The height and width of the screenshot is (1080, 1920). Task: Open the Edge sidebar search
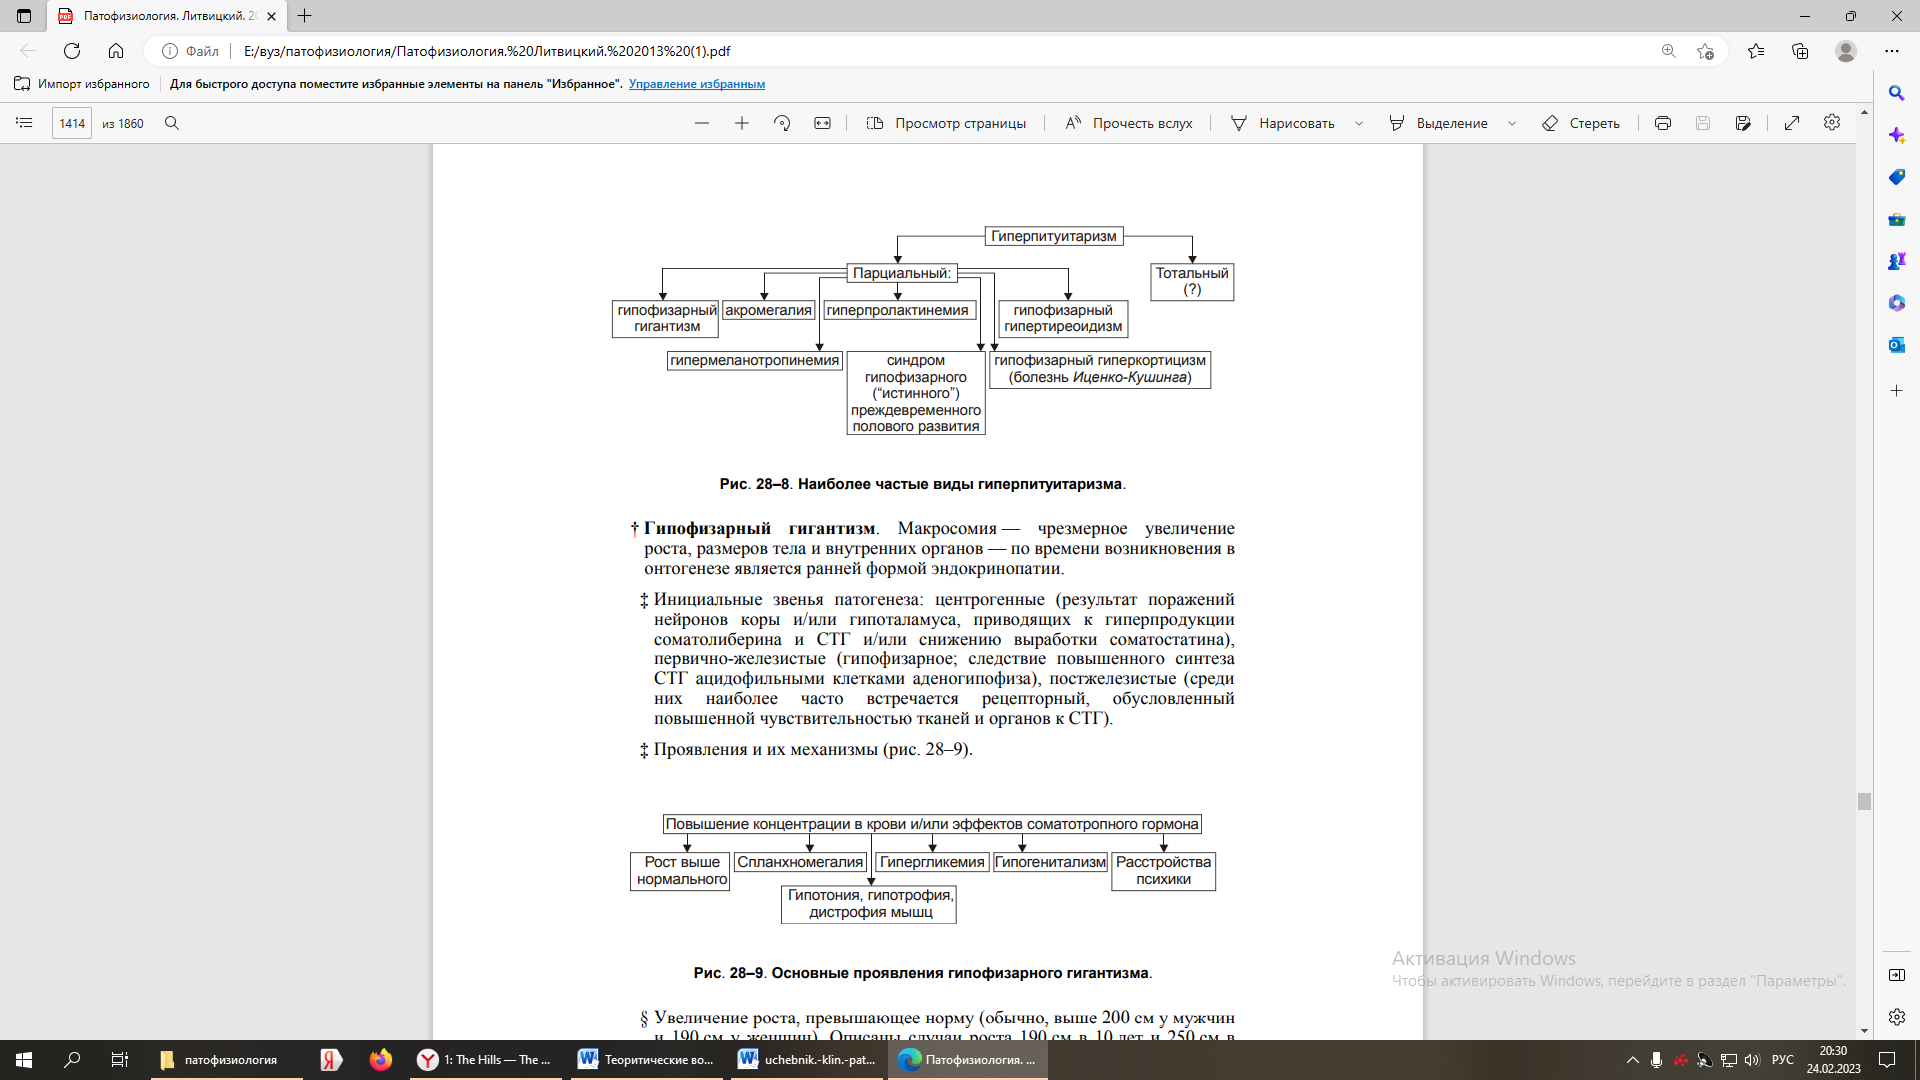(x=1896, y=93)
